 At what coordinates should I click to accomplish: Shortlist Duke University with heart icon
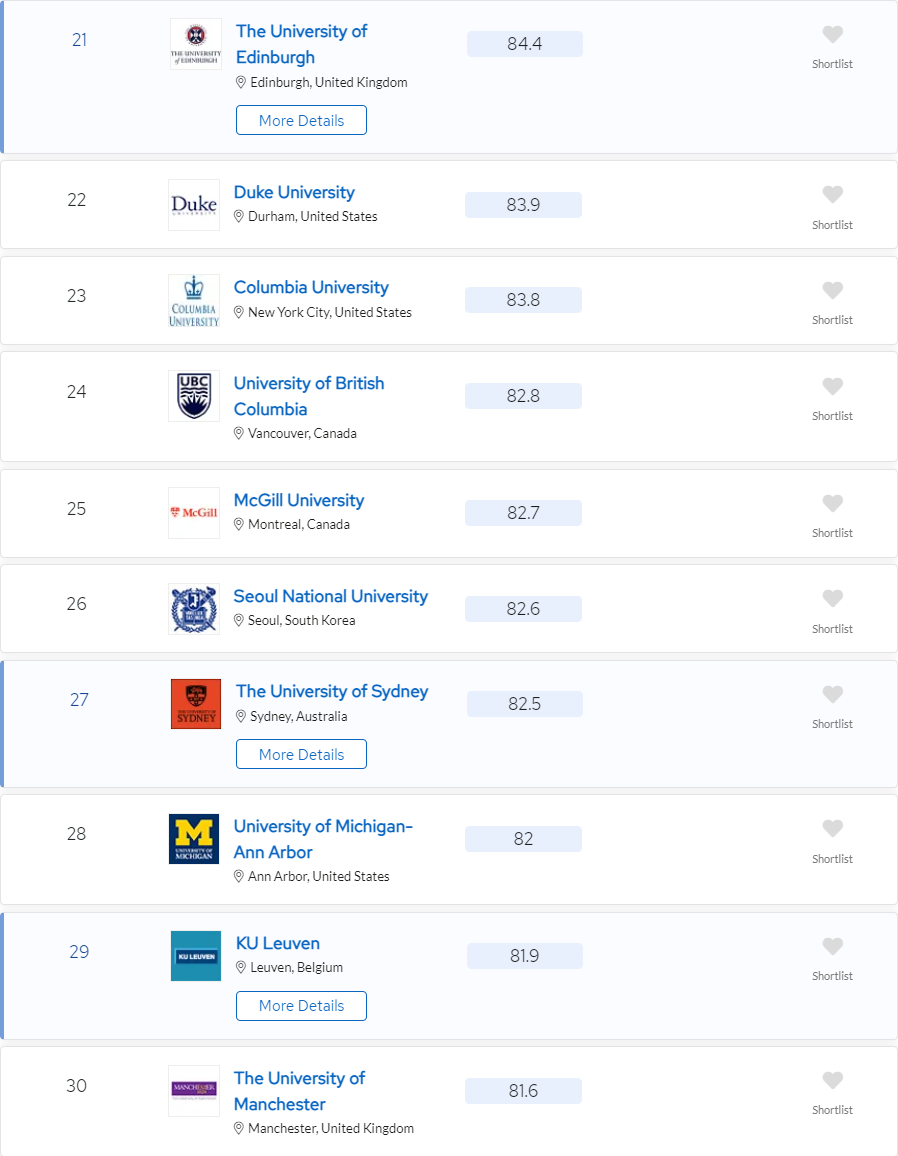(832, 195)
